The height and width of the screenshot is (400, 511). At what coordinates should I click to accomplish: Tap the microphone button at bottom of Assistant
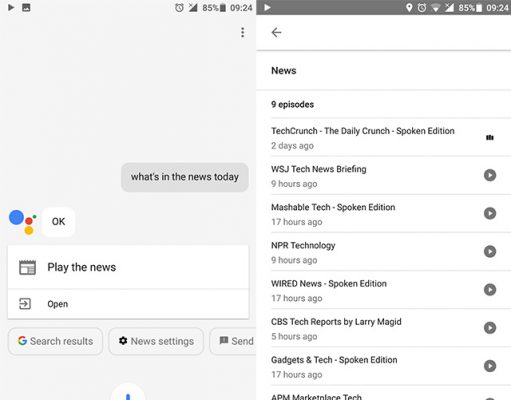point(128,393)
